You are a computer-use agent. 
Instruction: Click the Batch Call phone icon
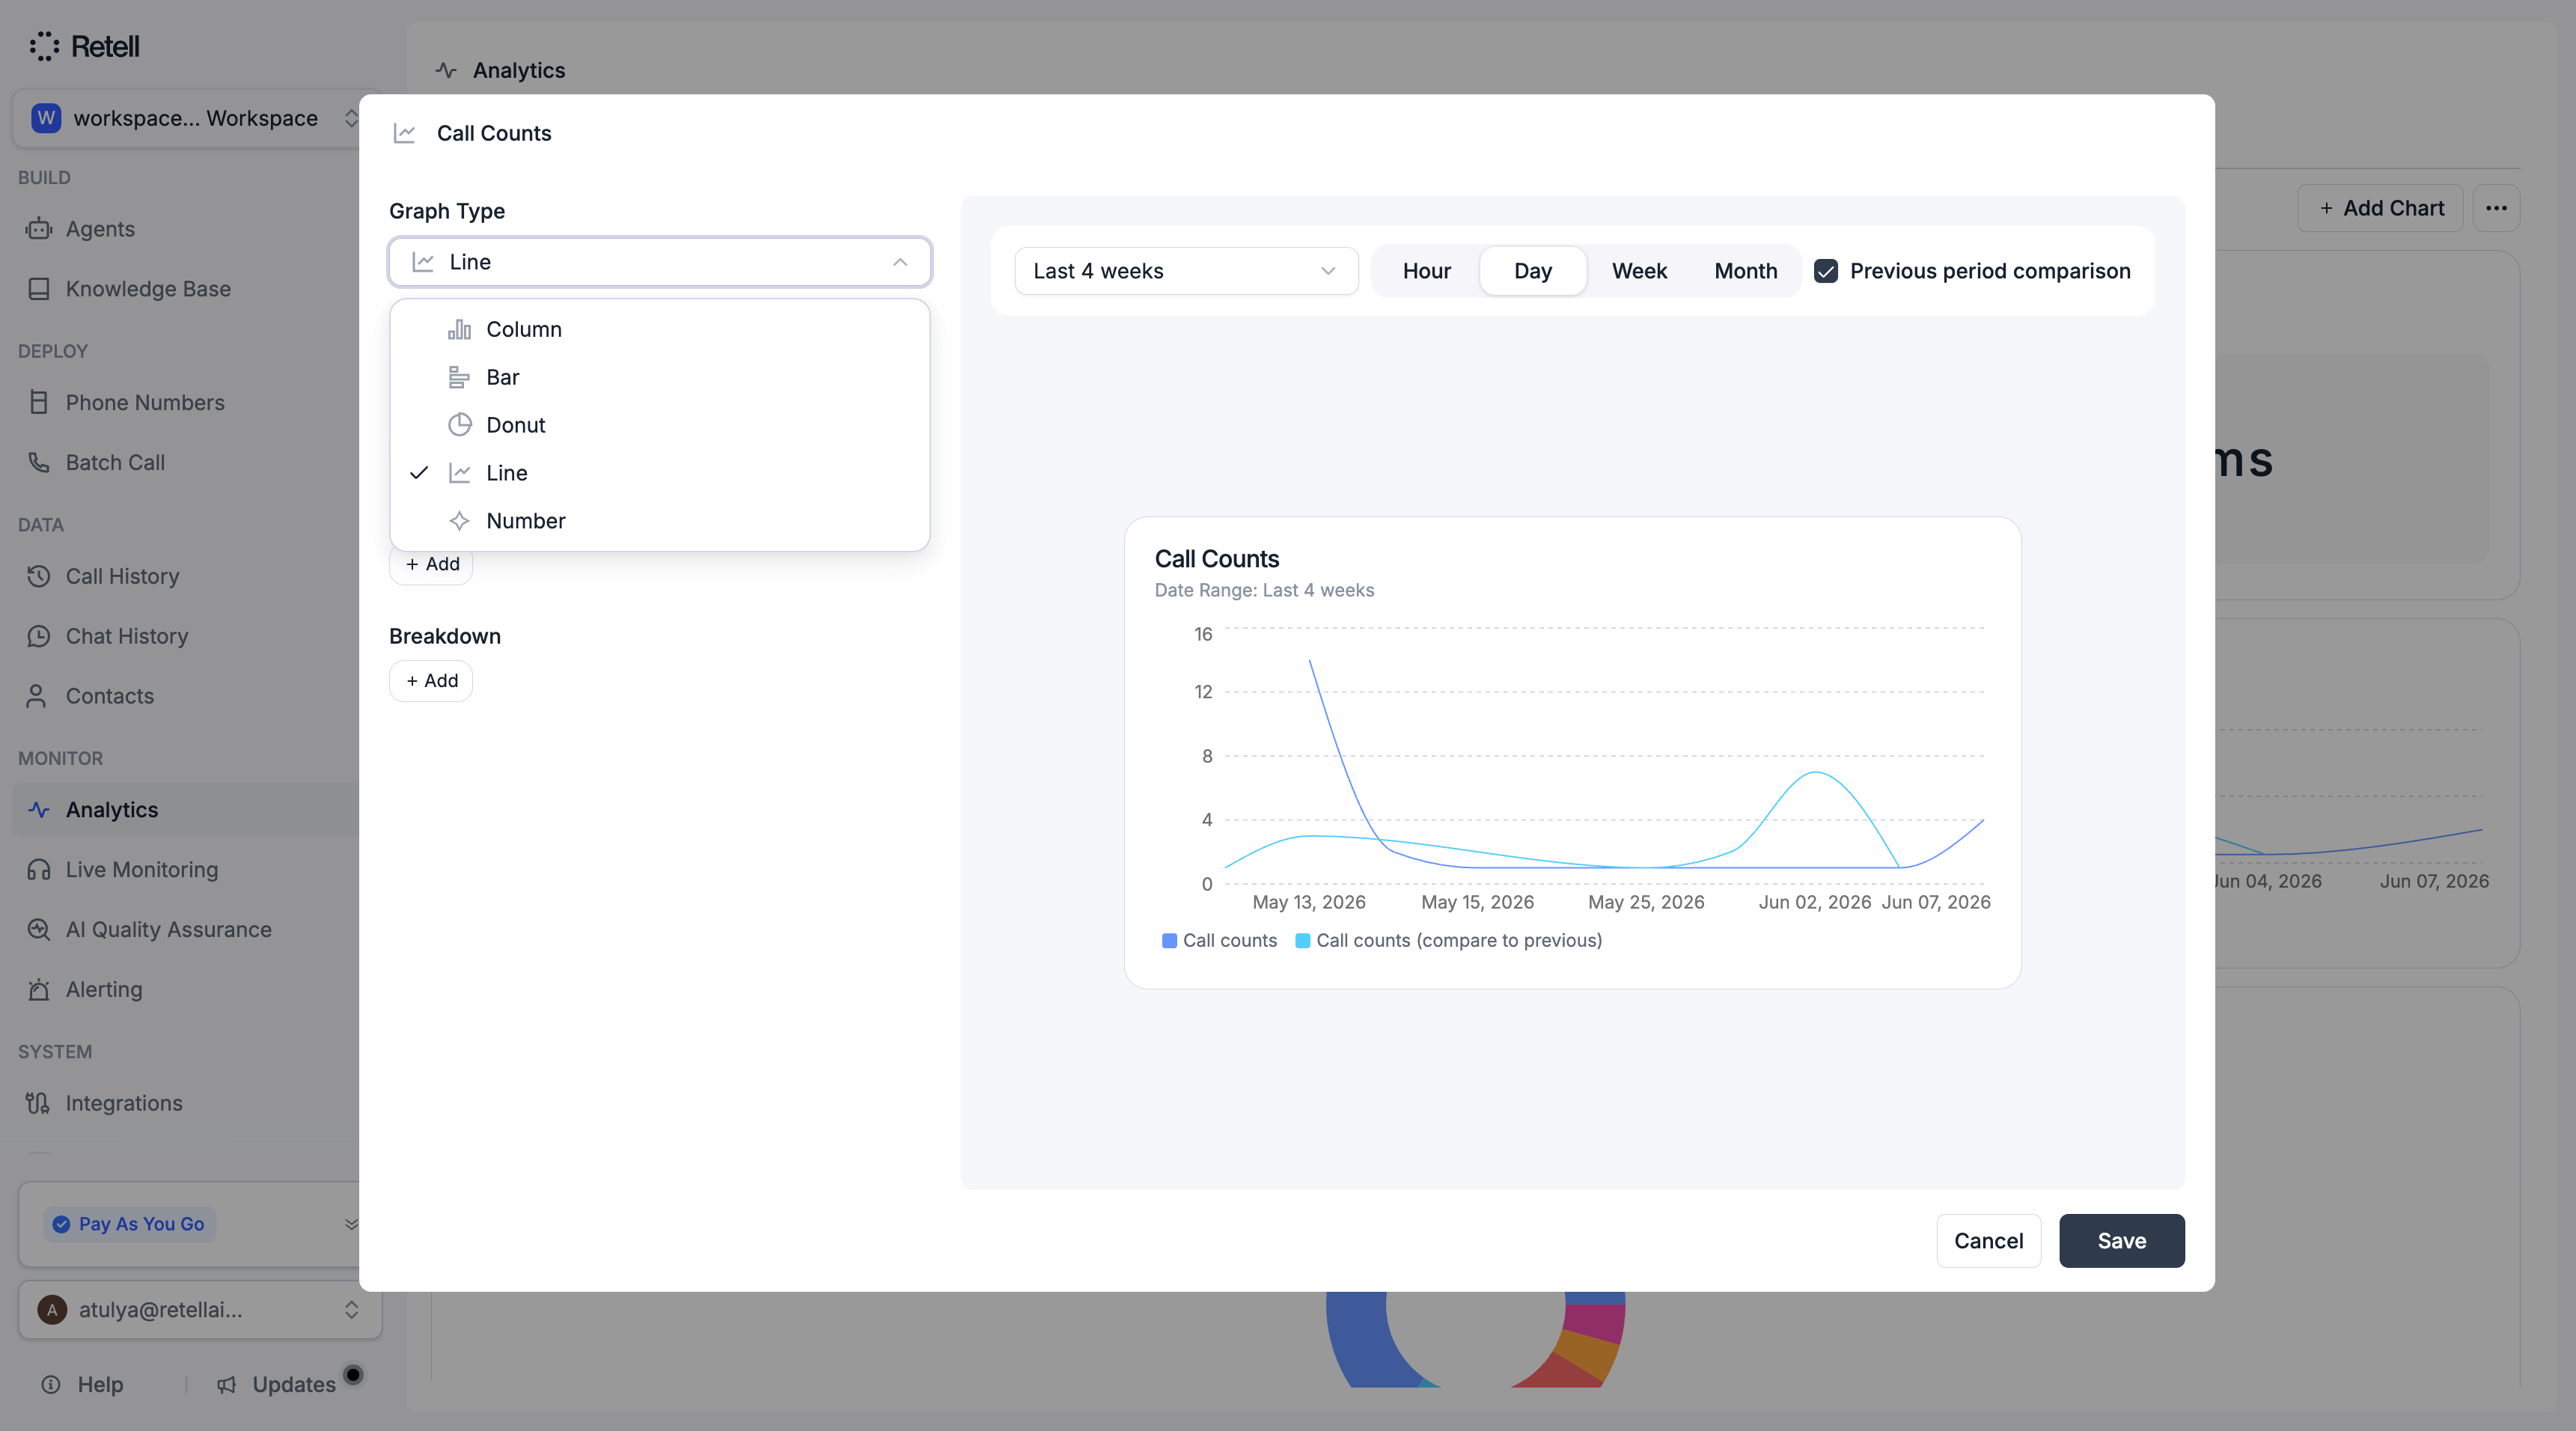coord(39,462)
